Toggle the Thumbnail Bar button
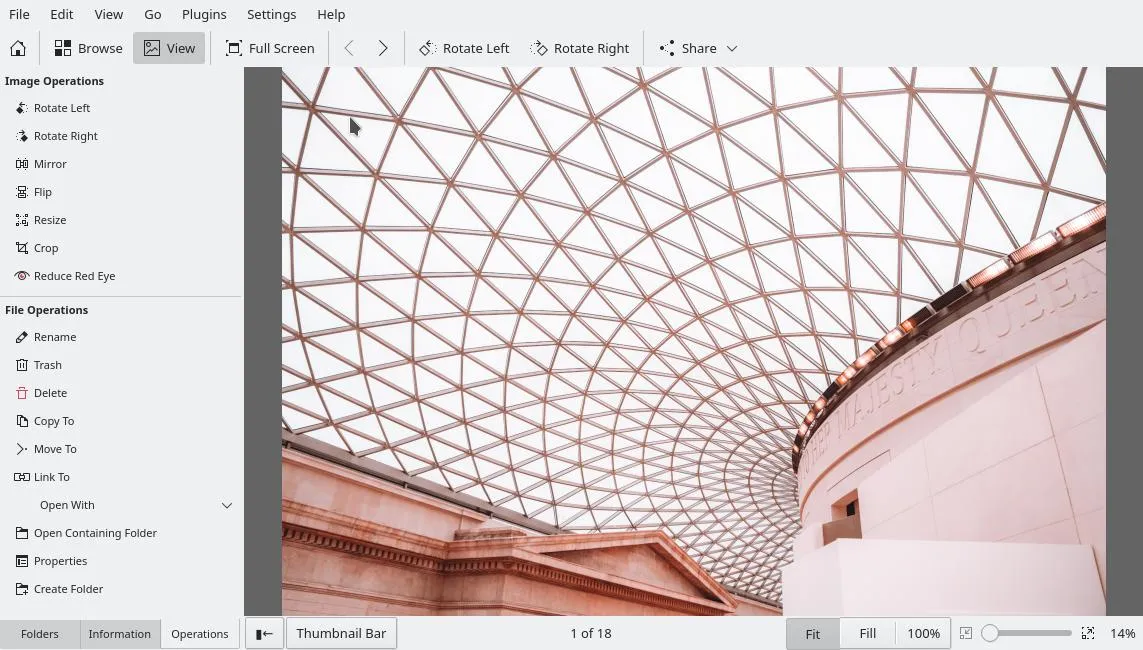The height and width of the screenshot is (650, 1143). (341, 634)
